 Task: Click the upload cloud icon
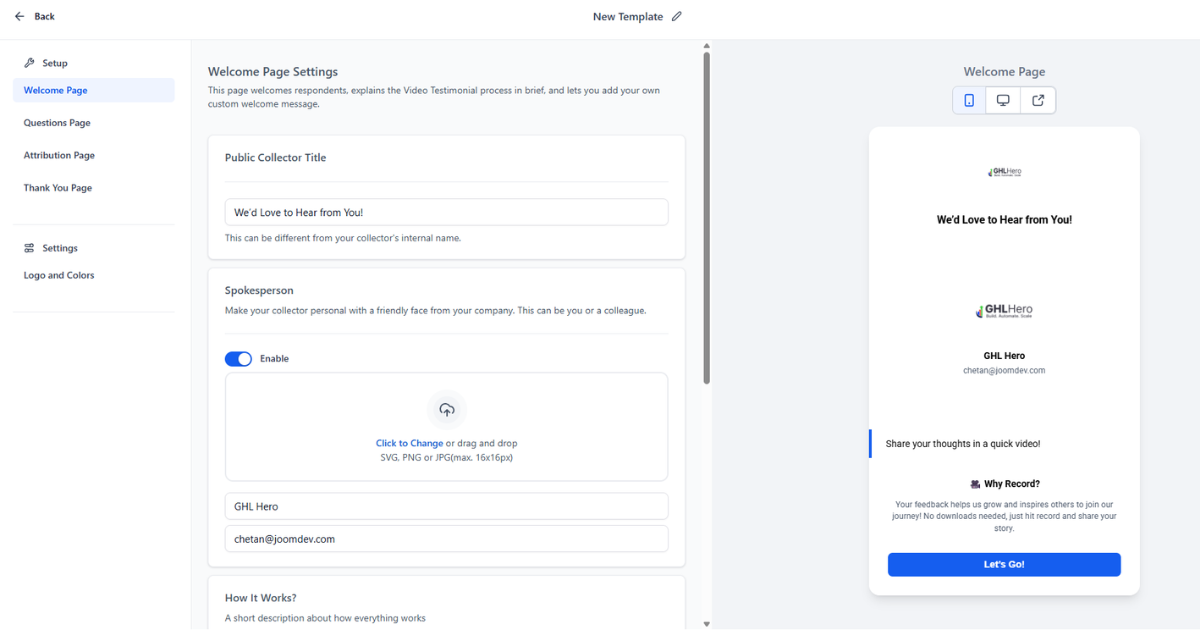click(447, 410)
